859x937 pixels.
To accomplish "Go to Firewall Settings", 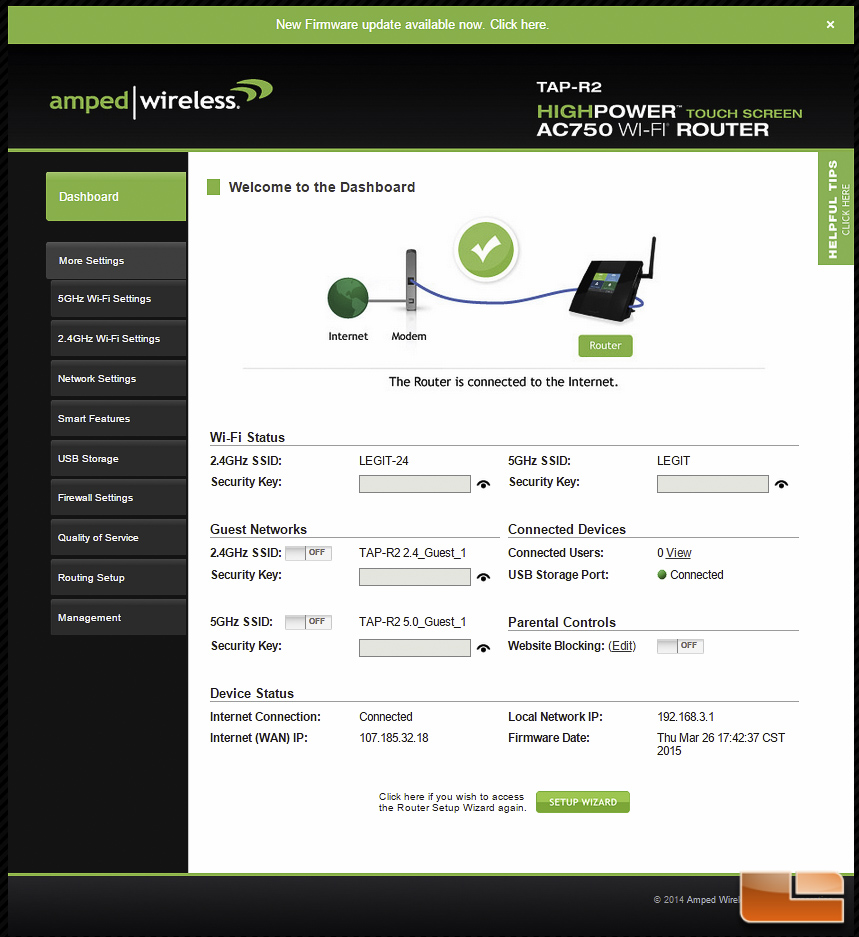I will (118, 498).
